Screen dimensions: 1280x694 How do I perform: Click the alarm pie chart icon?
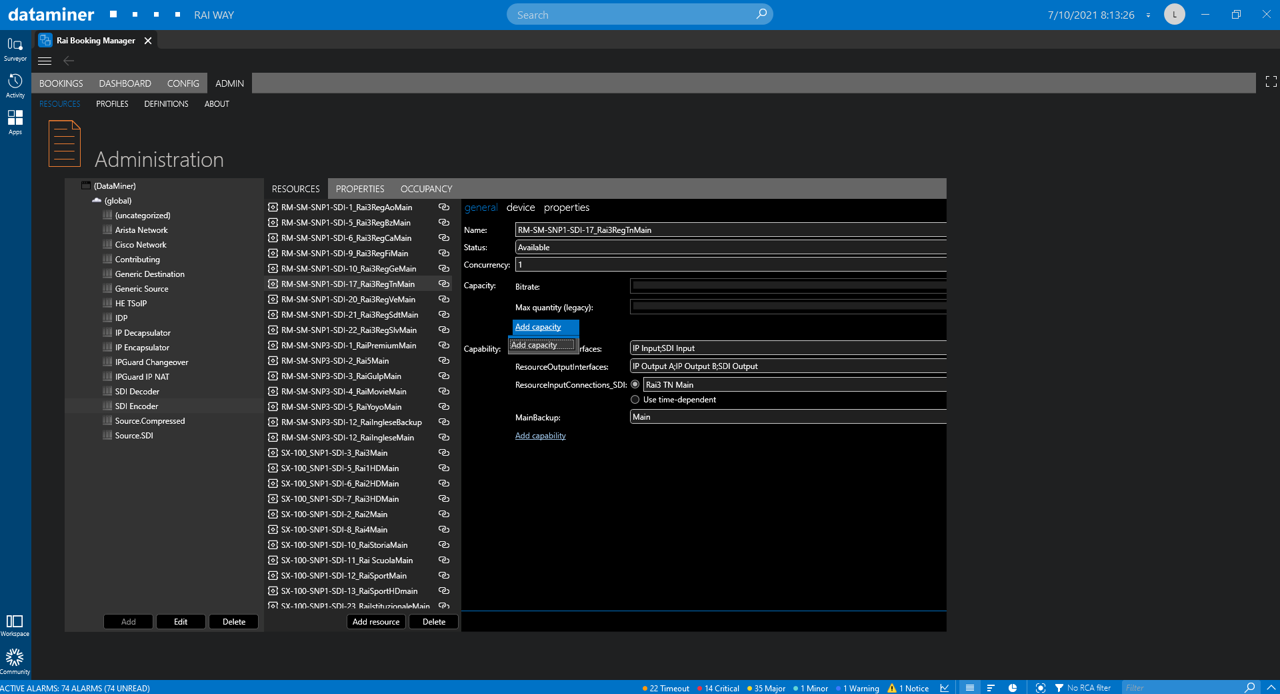1013,688
